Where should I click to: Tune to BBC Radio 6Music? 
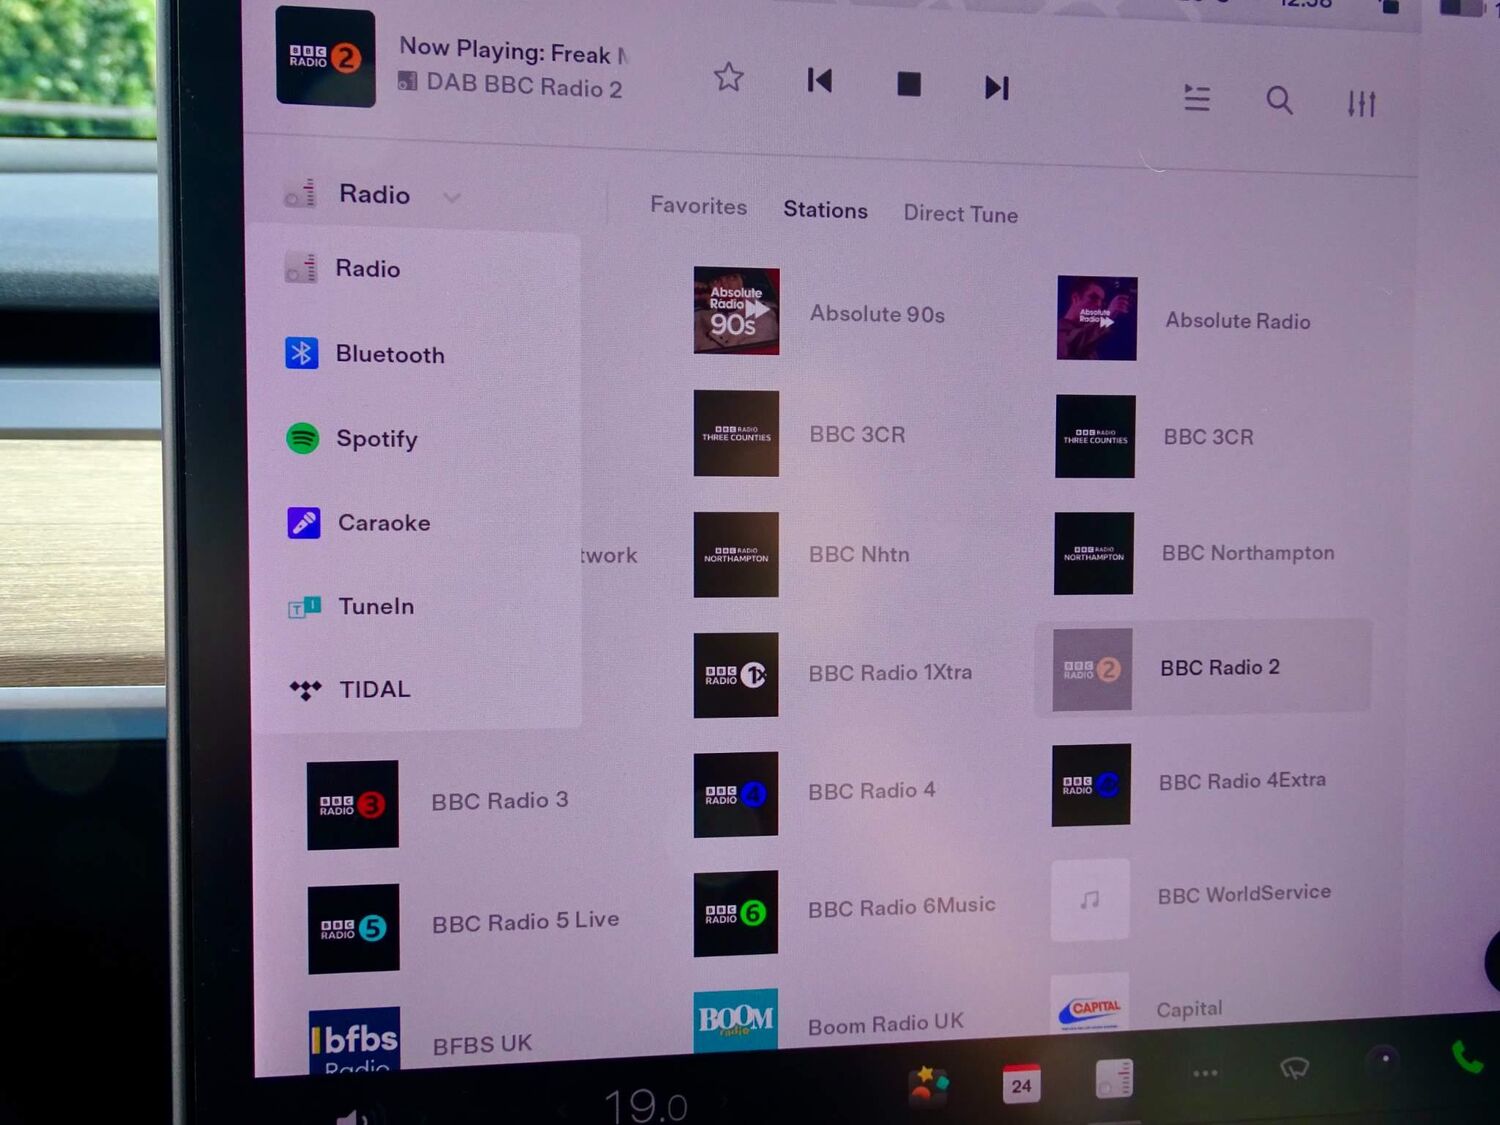click(902, 907)
